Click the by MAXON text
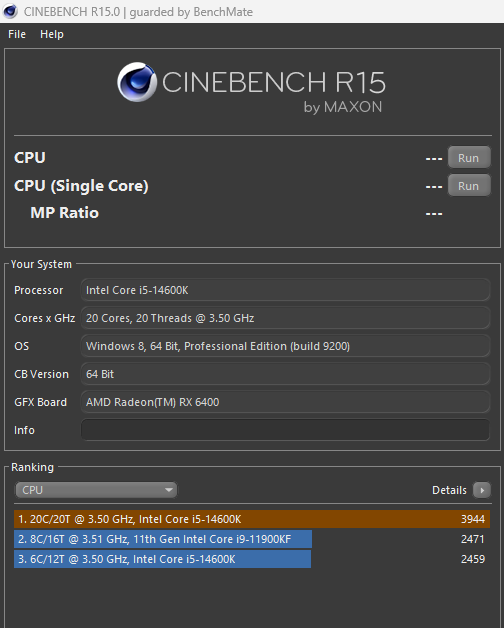504x628 pixels. [343, 107]
